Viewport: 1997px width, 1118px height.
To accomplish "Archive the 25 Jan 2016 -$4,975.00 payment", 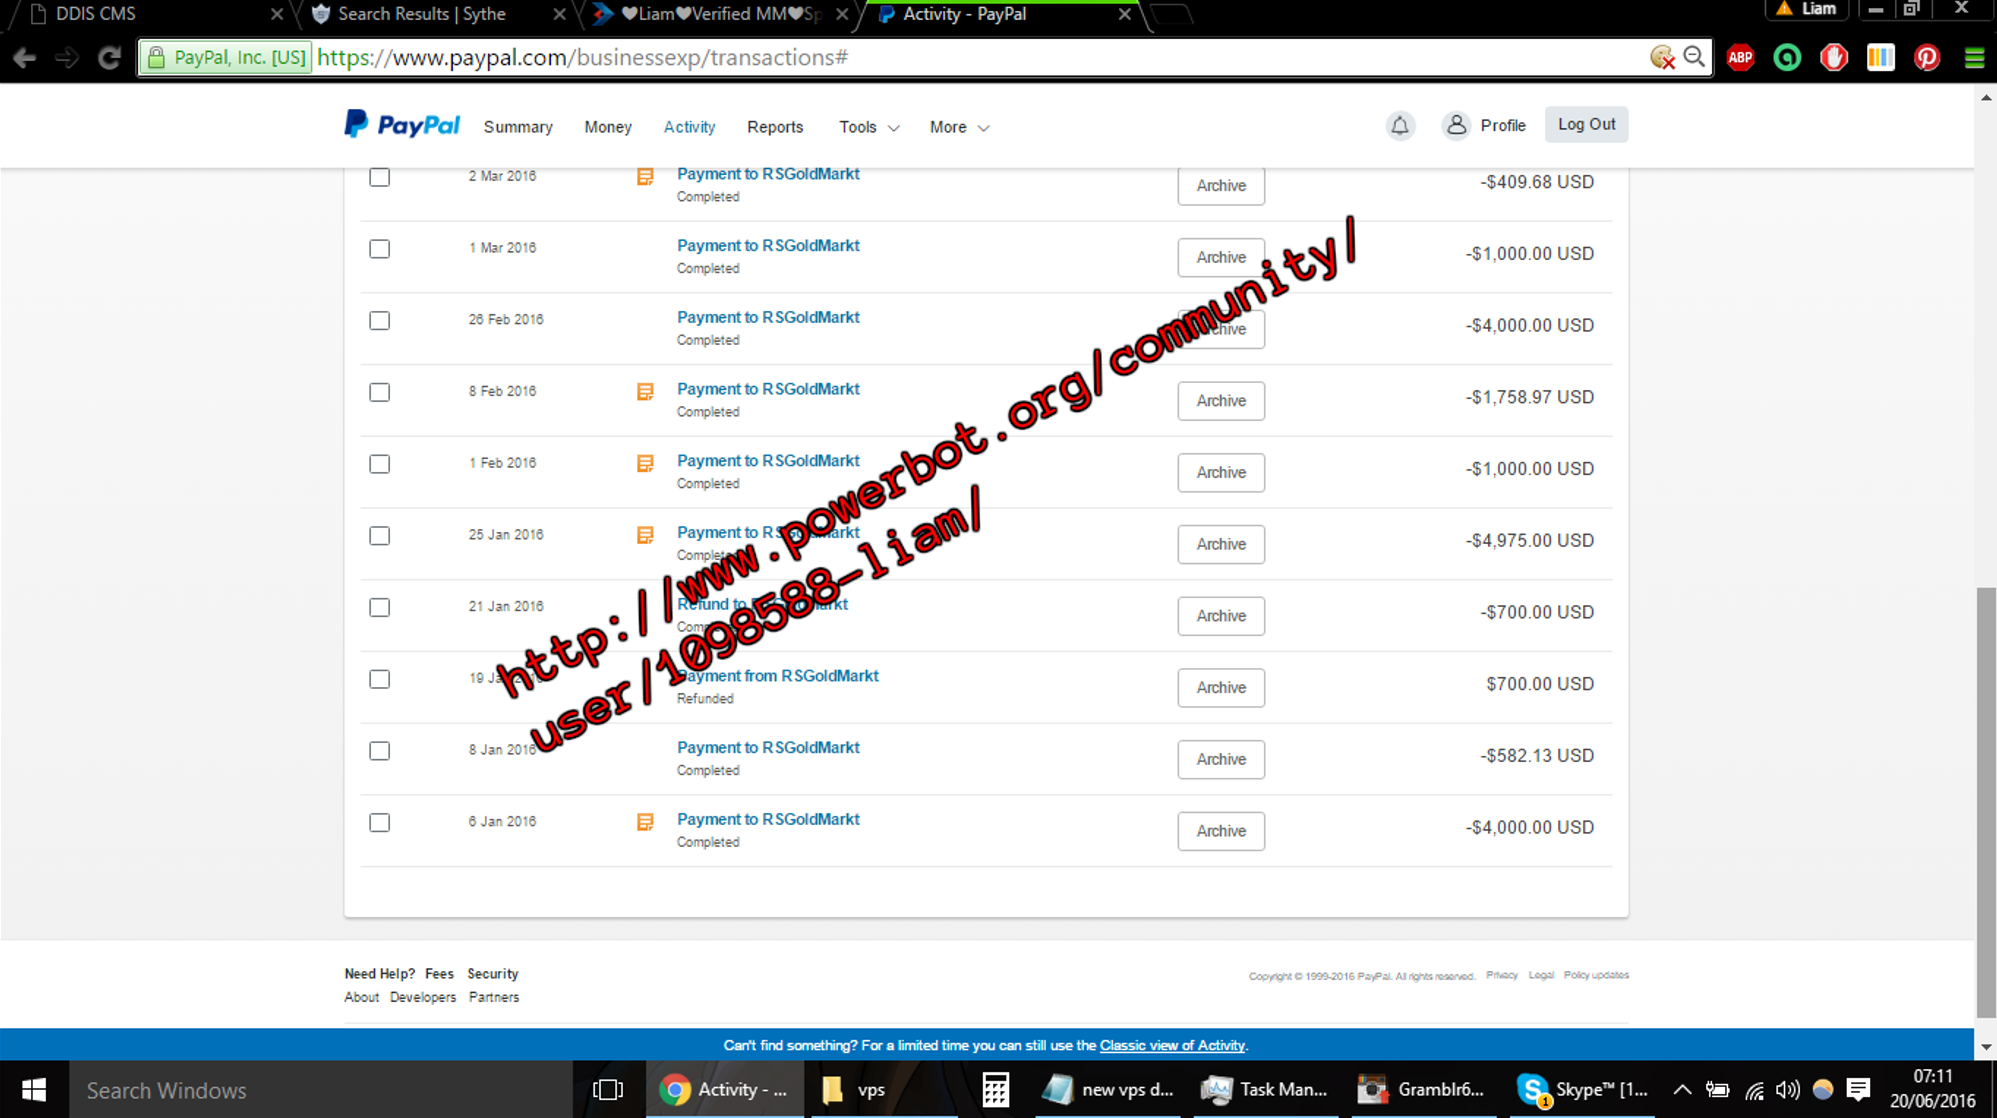I will pyautogui.click(x=1221, y=545).
